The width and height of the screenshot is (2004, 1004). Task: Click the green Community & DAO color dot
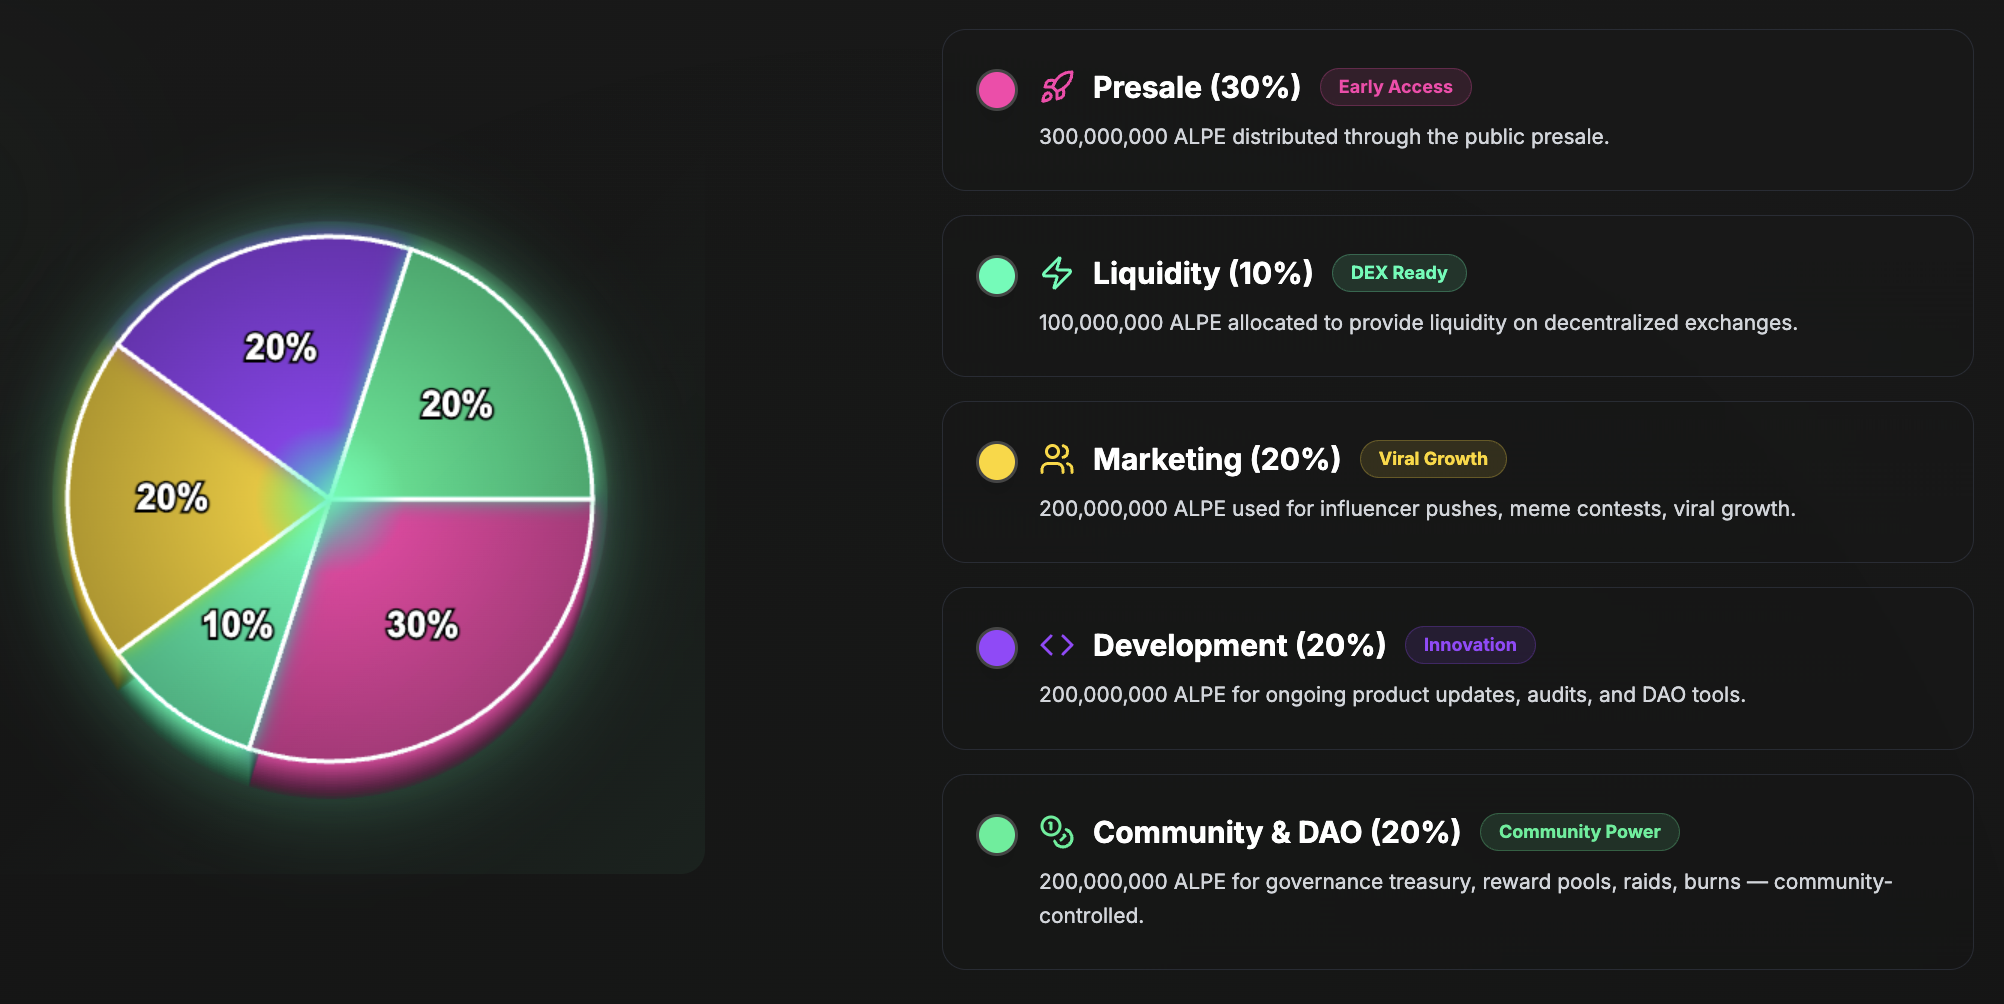click(997, 835)
